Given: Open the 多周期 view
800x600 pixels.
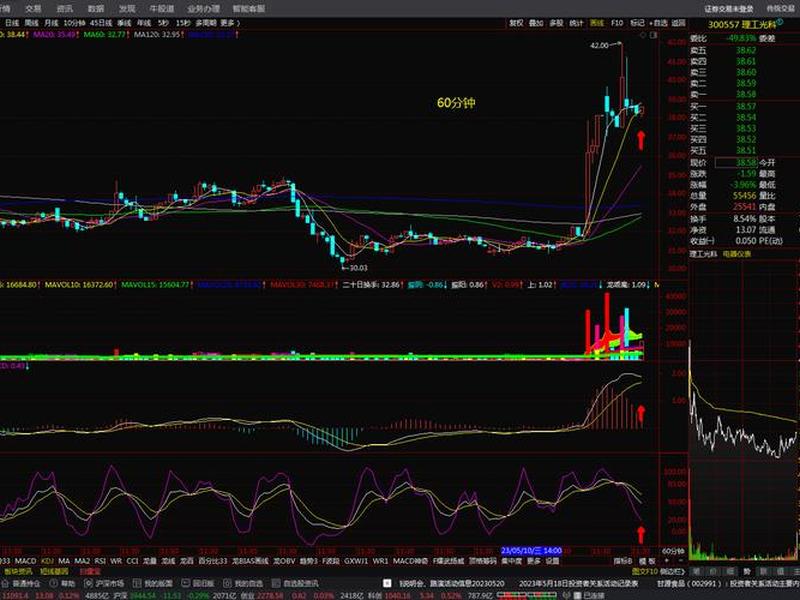Looking at the screenshot, I should (x=206, y=23).
